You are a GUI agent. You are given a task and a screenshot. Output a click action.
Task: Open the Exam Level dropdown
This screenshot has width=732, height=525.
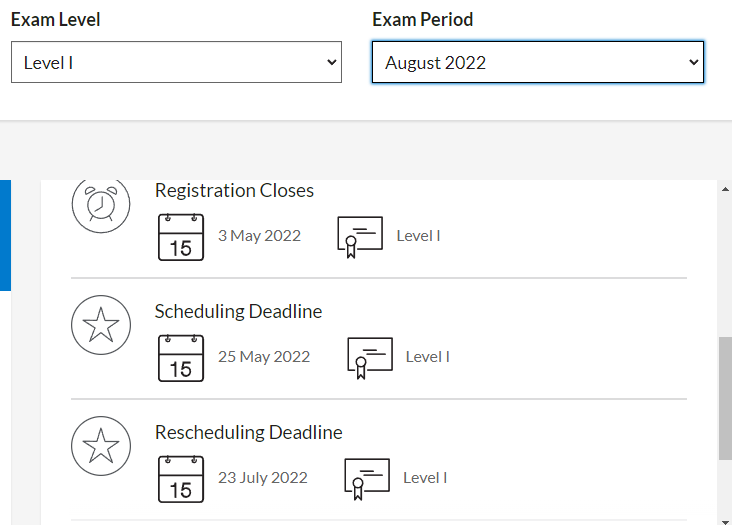176,62
